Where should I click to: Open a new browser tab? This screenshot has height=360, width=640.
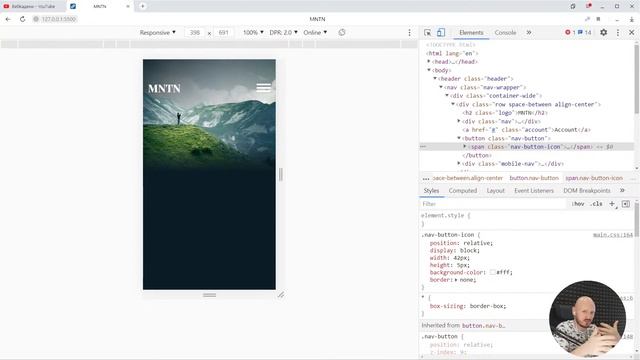point(142,6)
